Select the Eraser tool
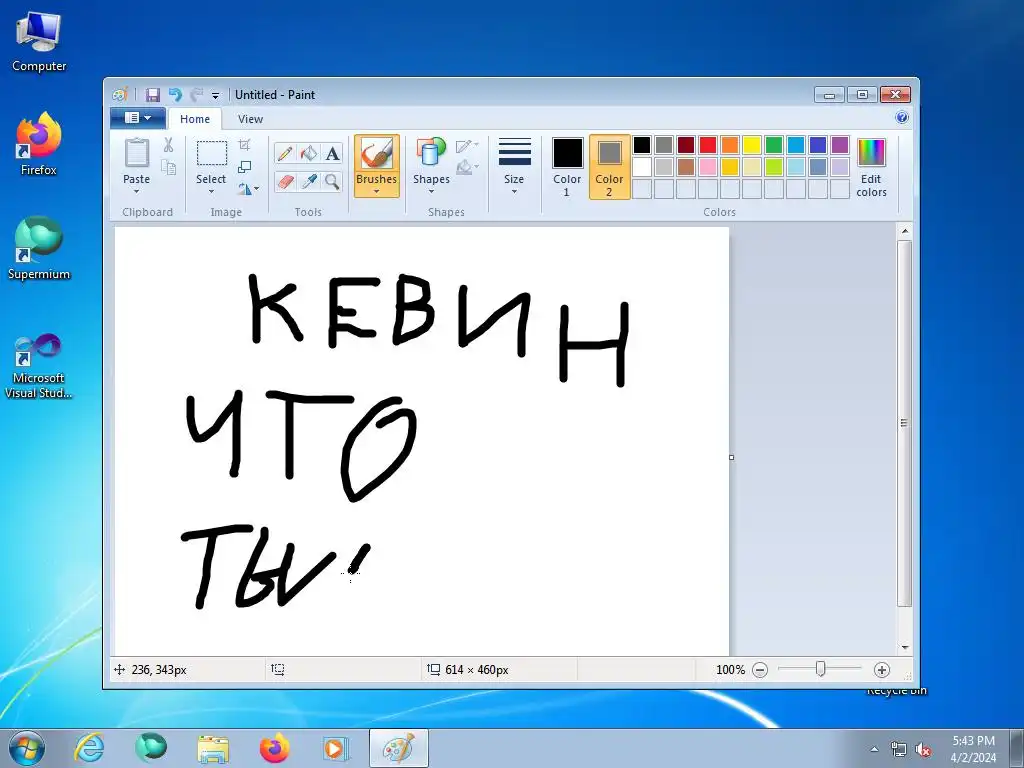The width and height of the screenshot is (1024, 768). 285,181
